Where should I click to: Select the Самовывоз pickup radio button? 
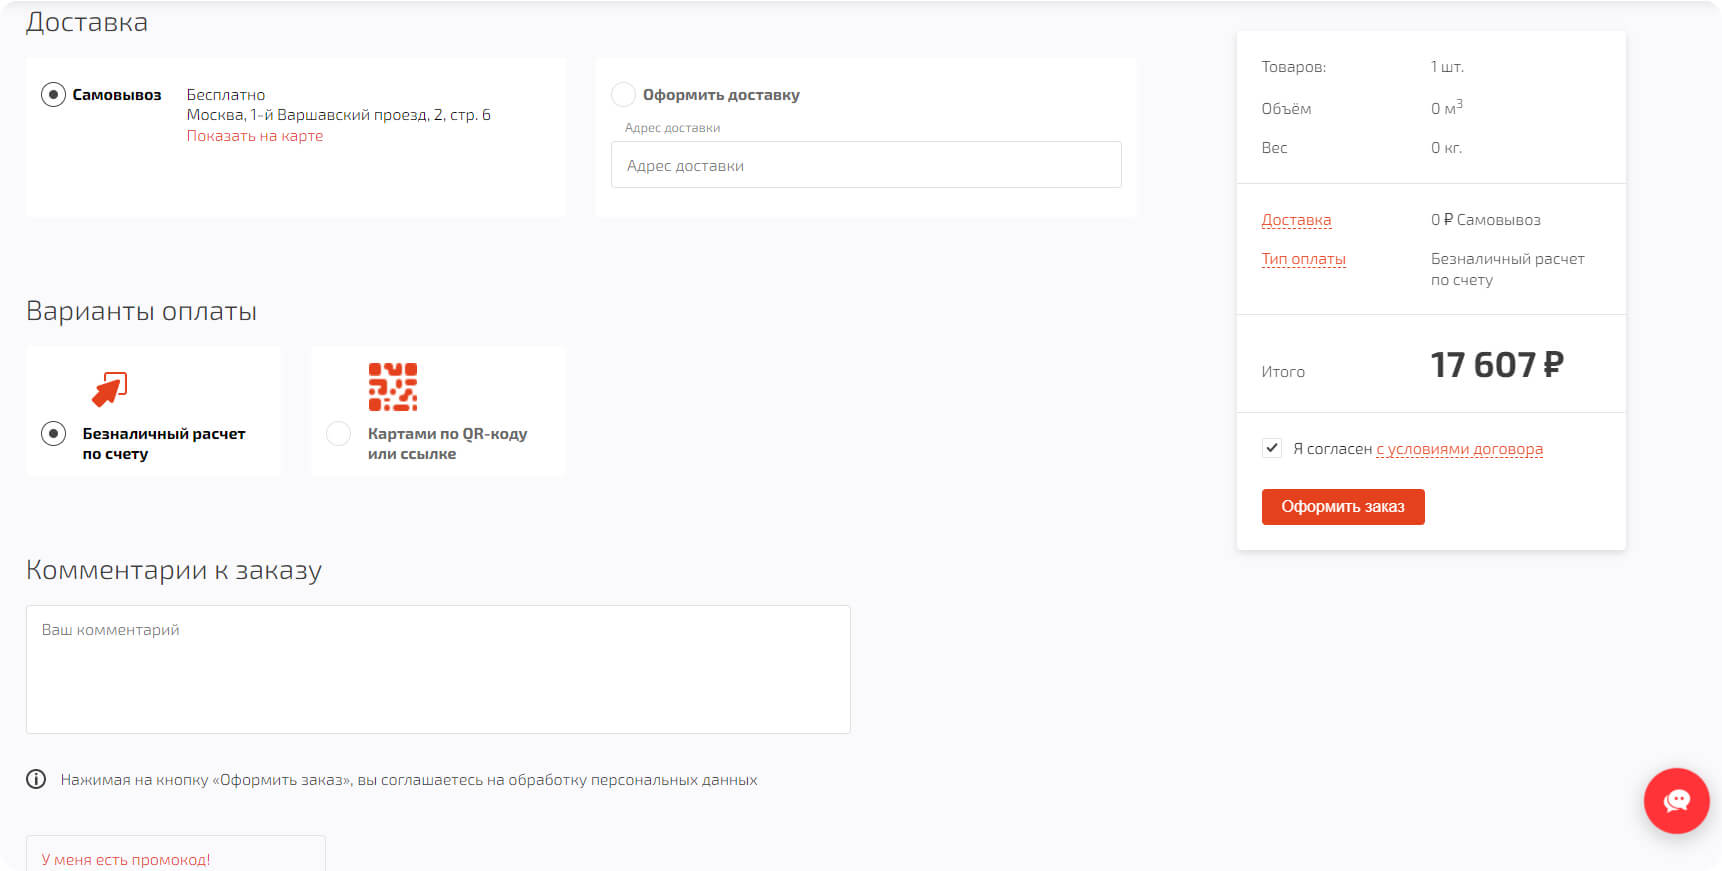(53, 95)
